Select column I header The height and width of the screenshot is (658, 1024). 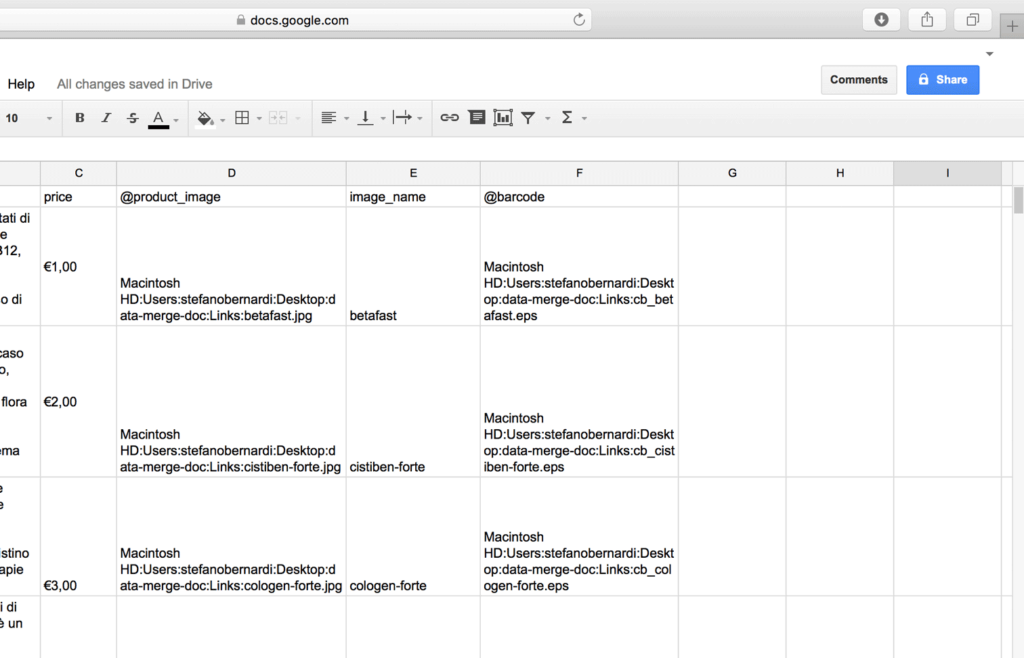(948, 173)
